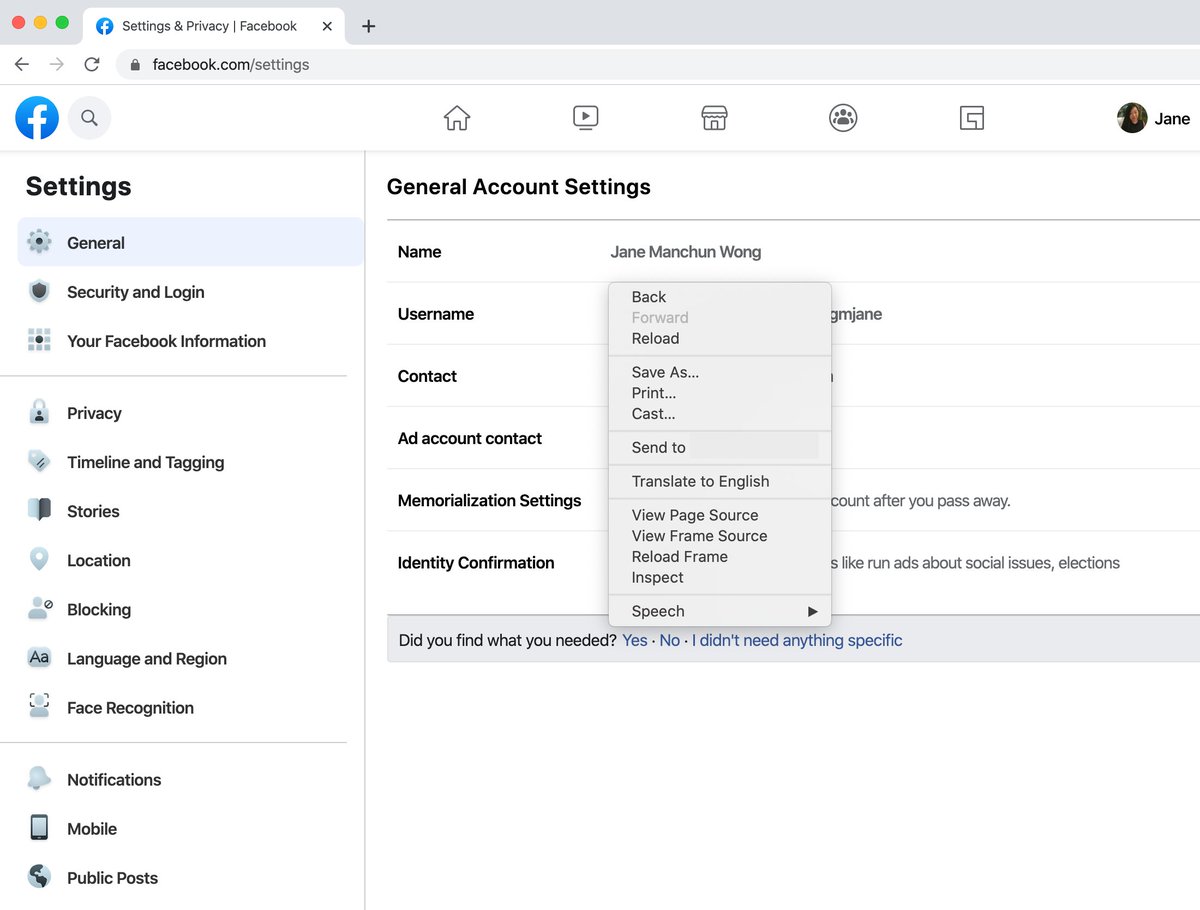Click the Language and Region Aa icon
This screenshot has width=1200, height=910.
[x=39, y=657]
